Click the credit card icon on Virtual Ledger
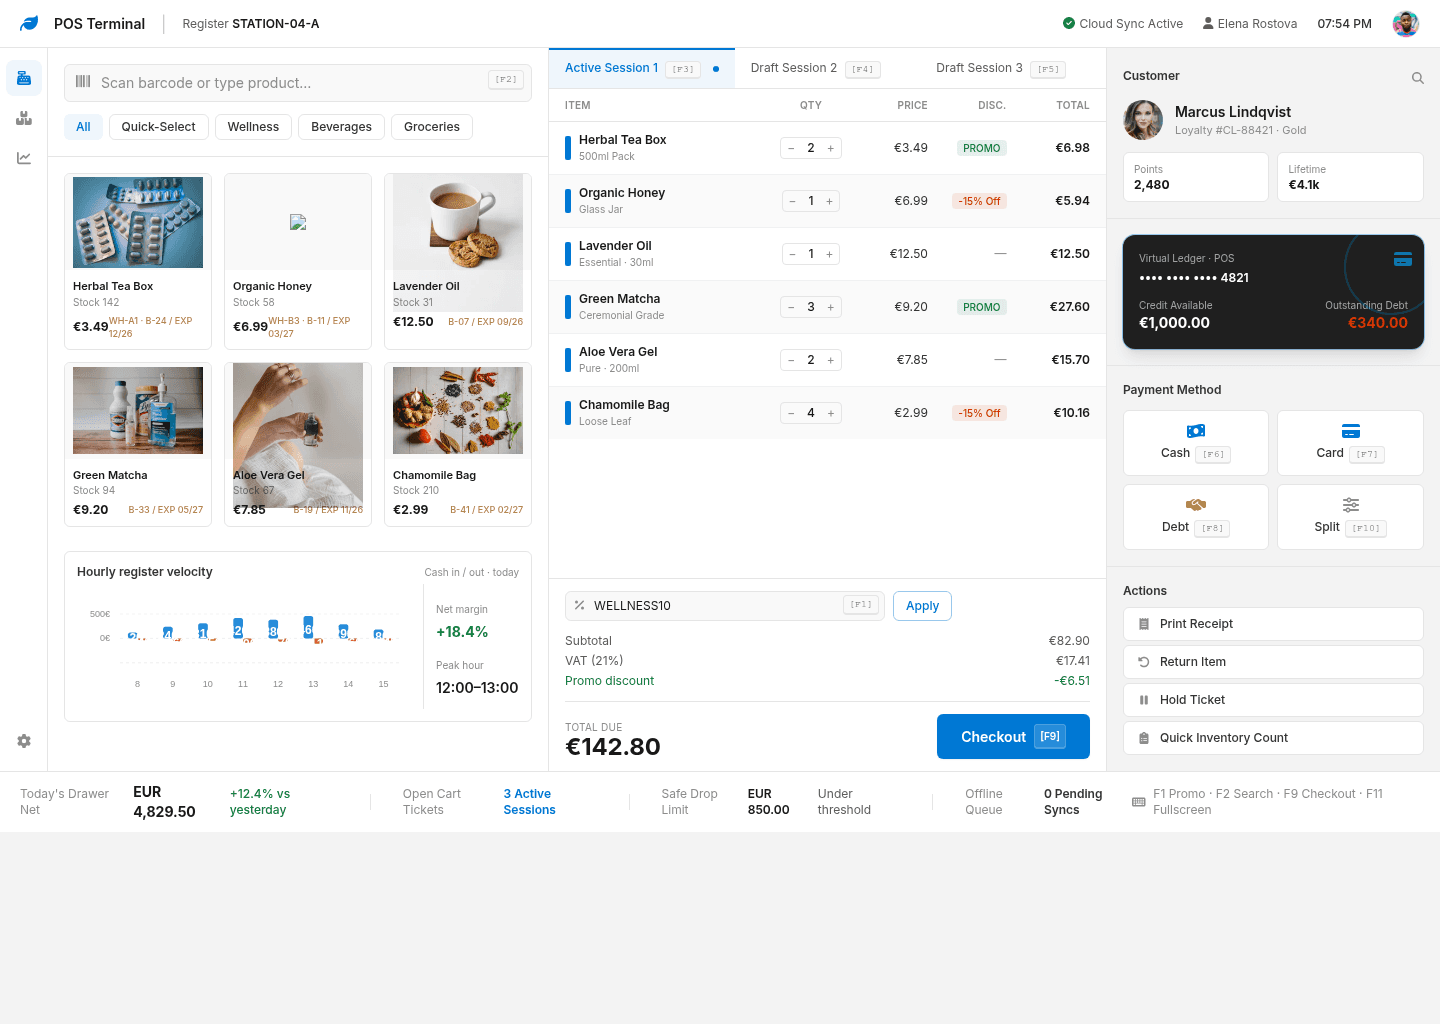This screenshot has width=1440, height=1024. tap(1403, 259)
